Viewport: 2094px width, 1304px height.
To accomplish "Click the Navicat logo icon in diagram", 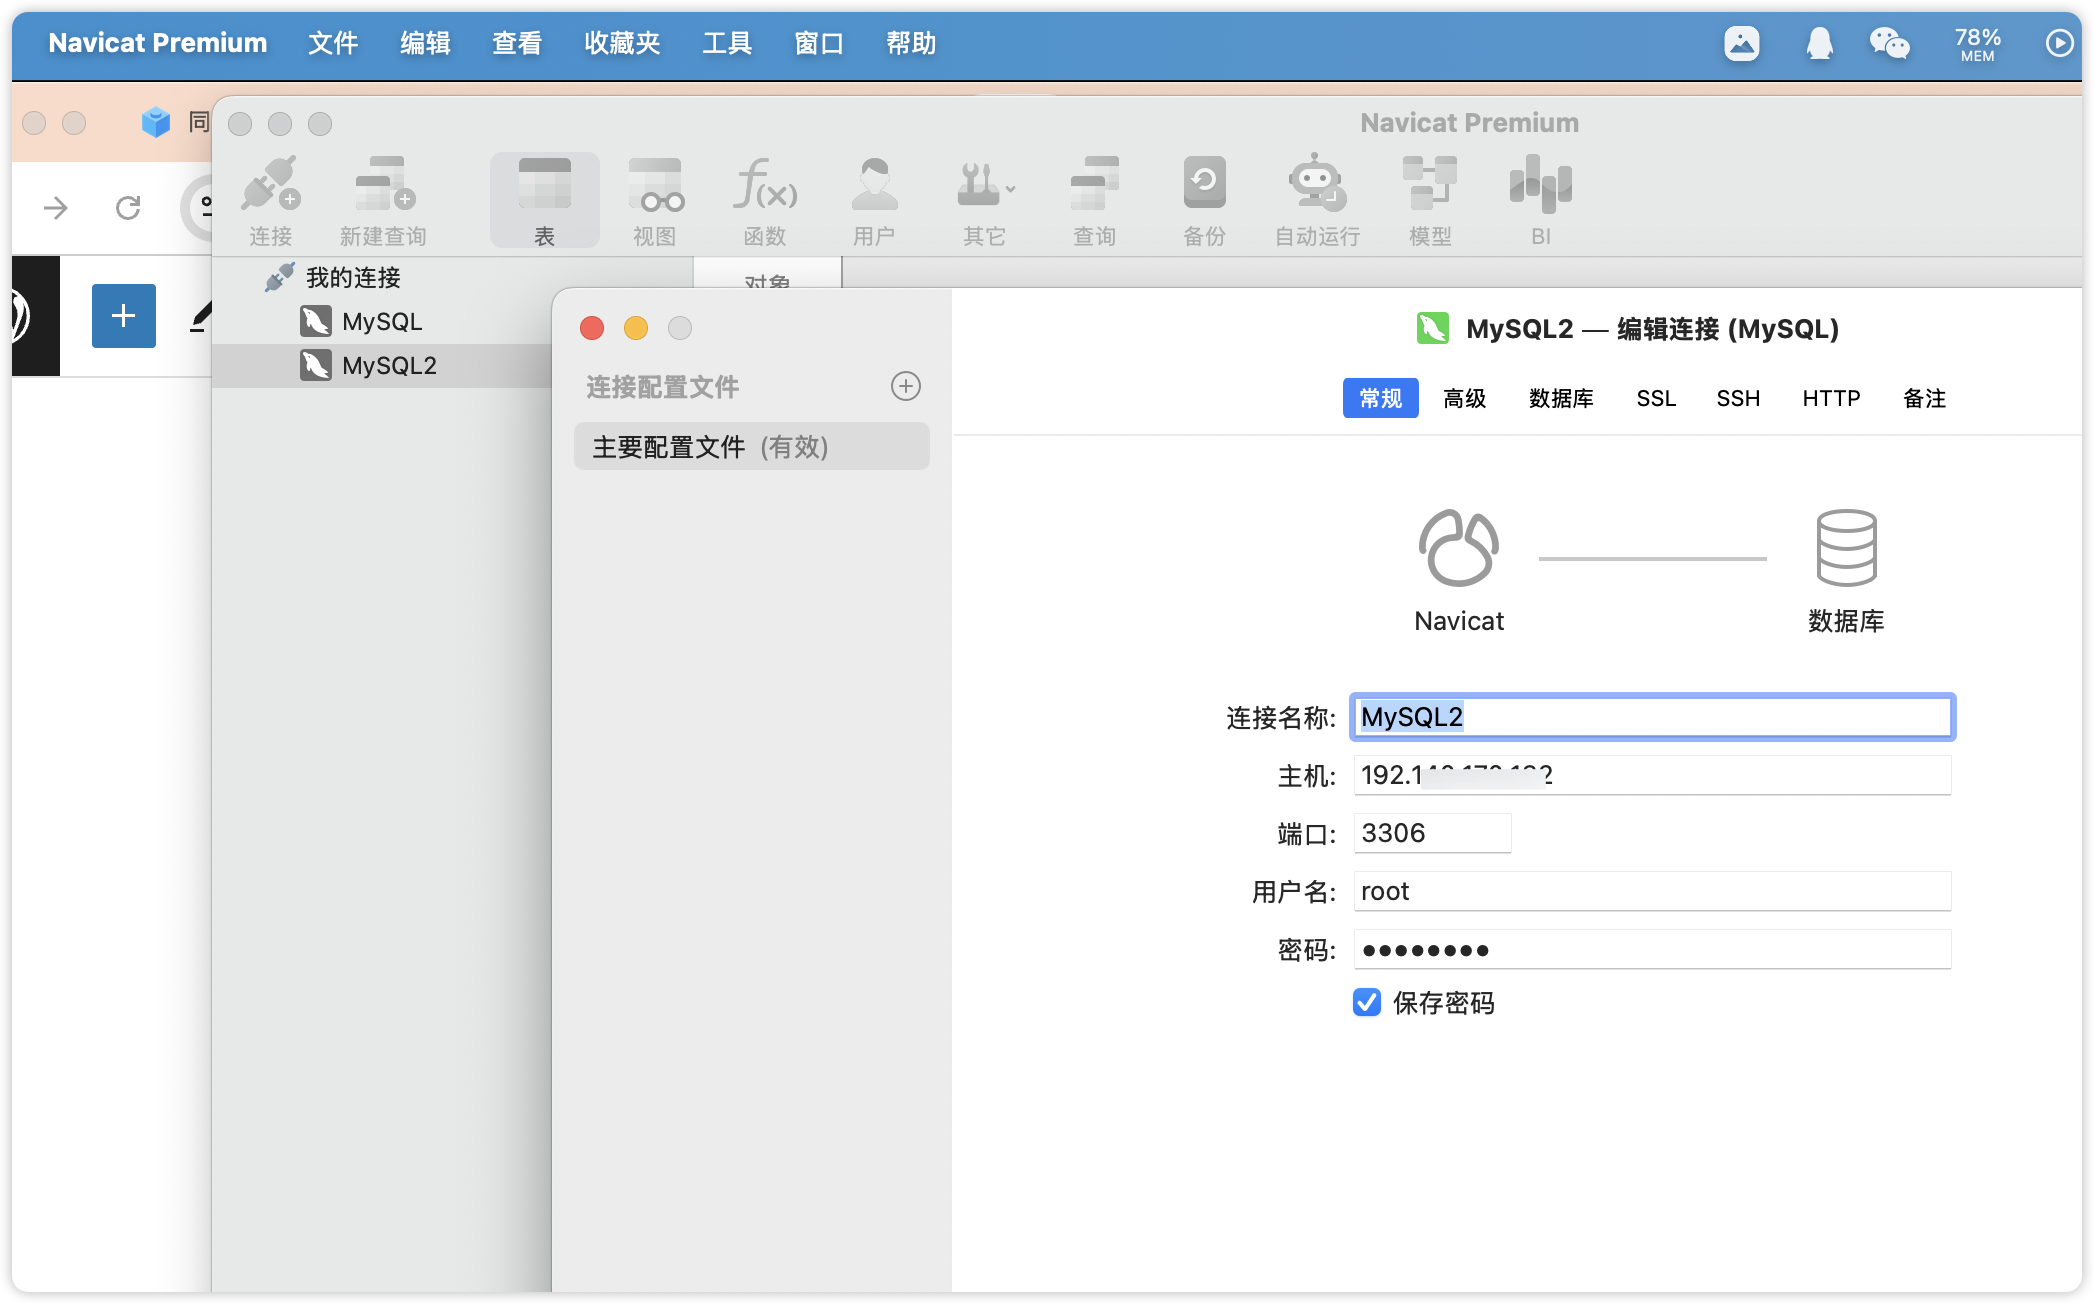I will coord(1458,547).
